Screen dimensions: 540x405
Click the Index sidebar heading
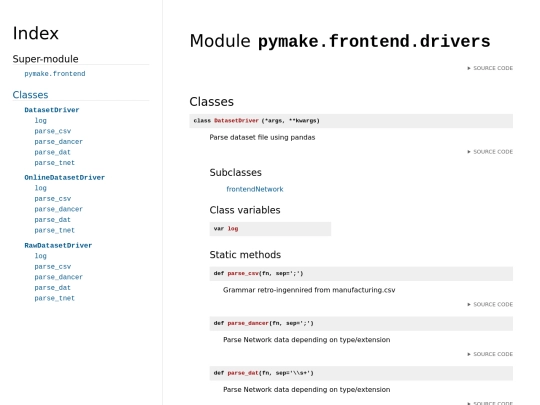click(x=35, y=33)
